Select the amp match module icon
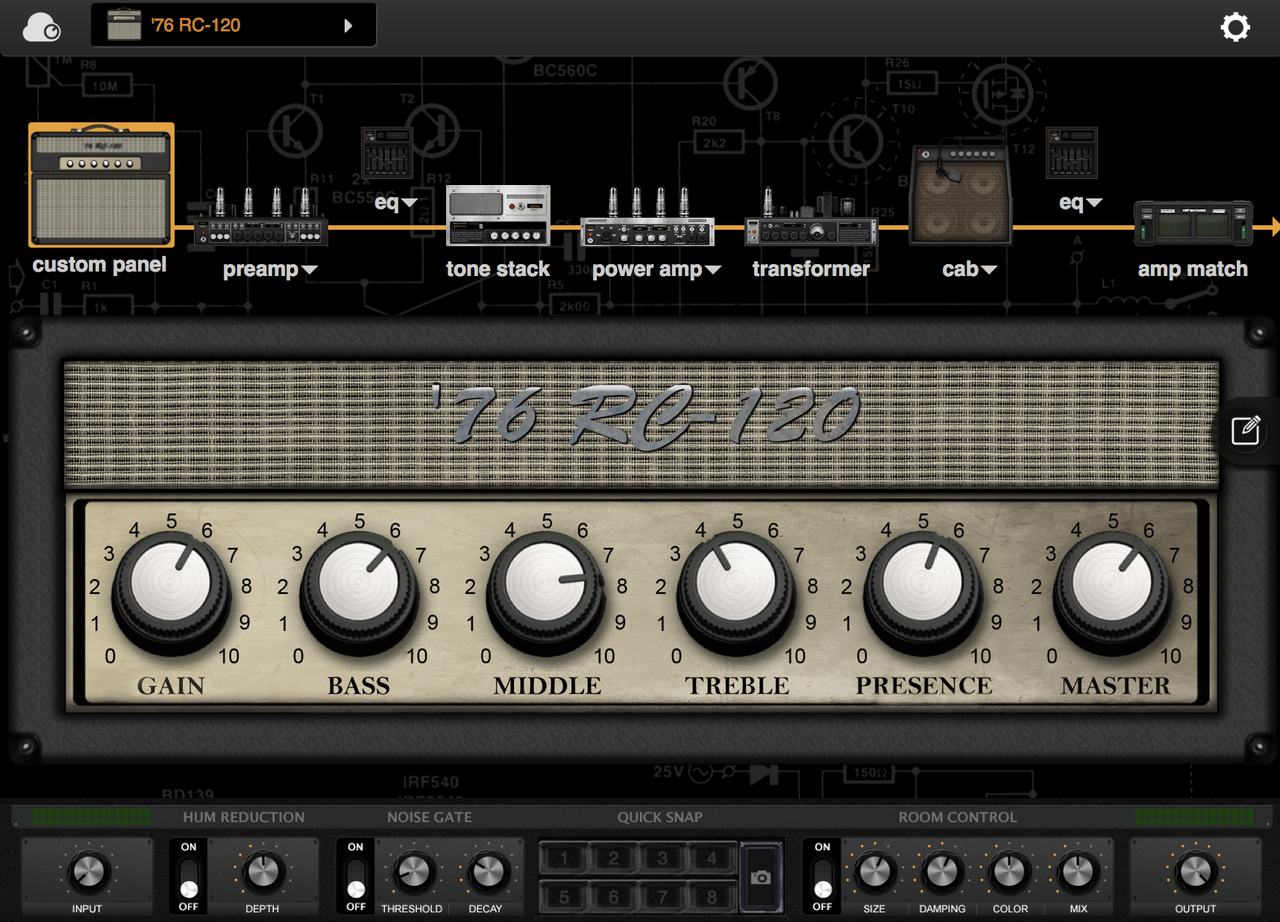 (x=1193, y=224)
